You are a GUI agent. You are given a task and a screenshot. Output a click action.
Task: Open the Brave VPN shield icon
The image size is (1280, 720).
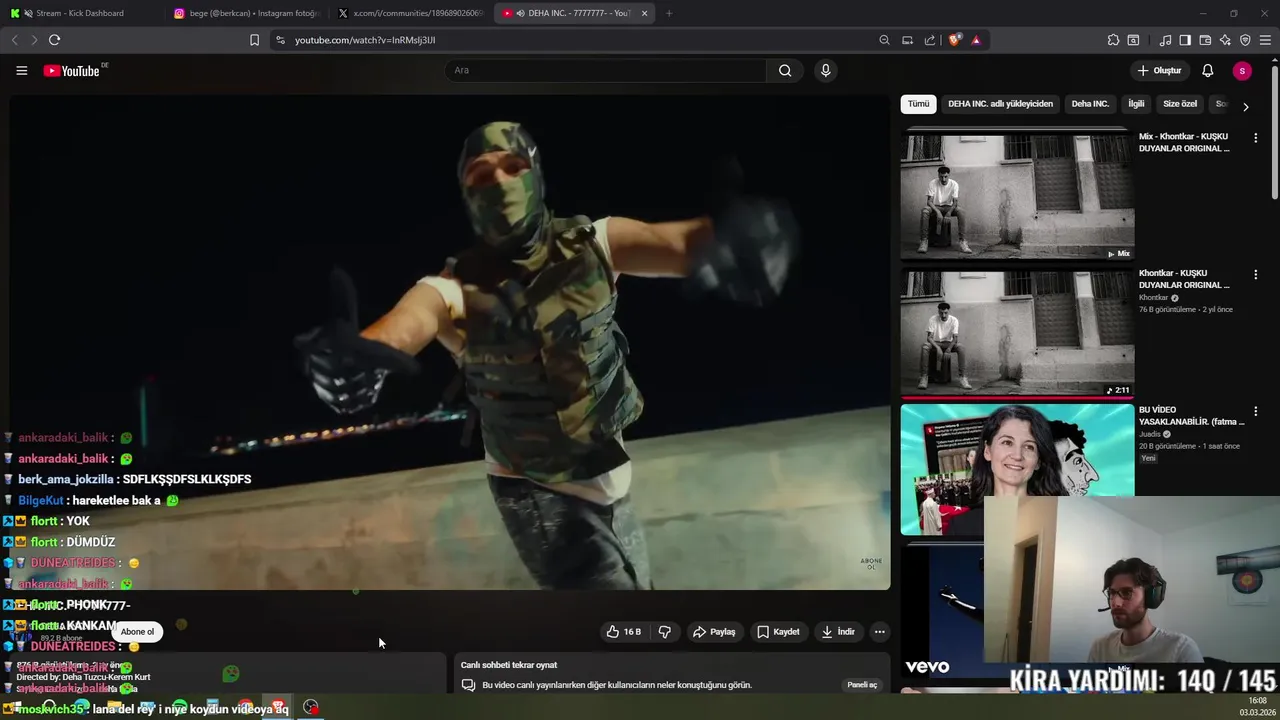click(x=1245, y=40)
